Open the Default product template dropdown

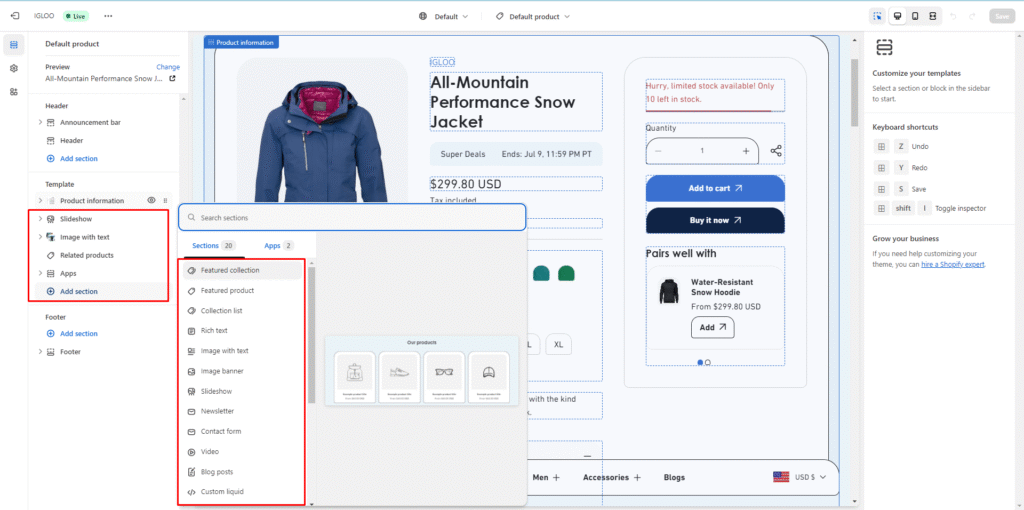pyautogui.click(x=533, y=17)
